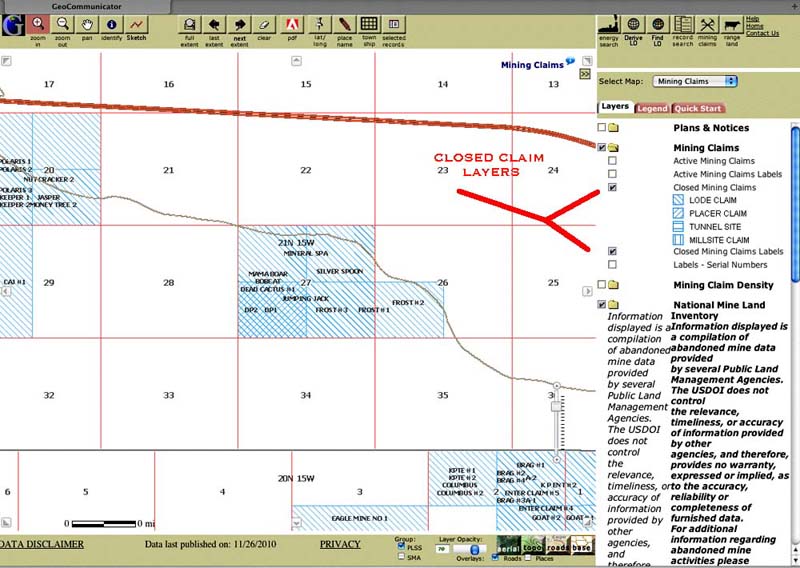Uncheck Closed Mining Claims layer

612,187
